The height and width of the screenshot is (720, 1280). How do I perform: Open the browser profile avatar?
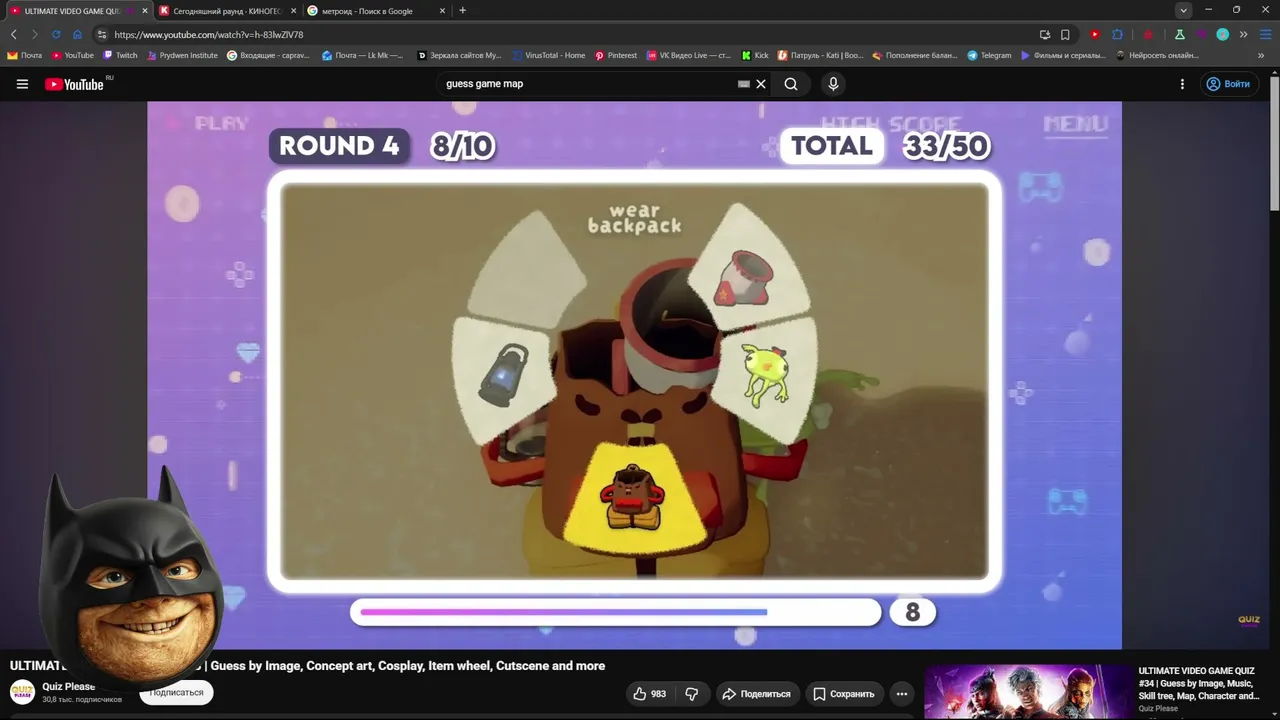1222,34
